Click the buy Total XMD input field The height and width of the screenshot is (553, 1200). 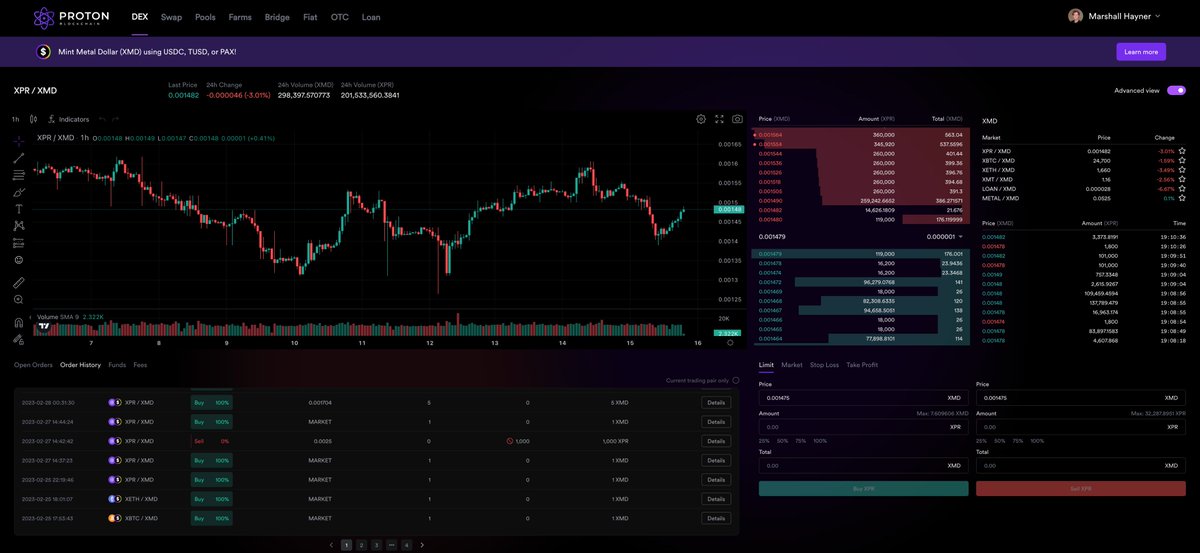pos(863,465)
